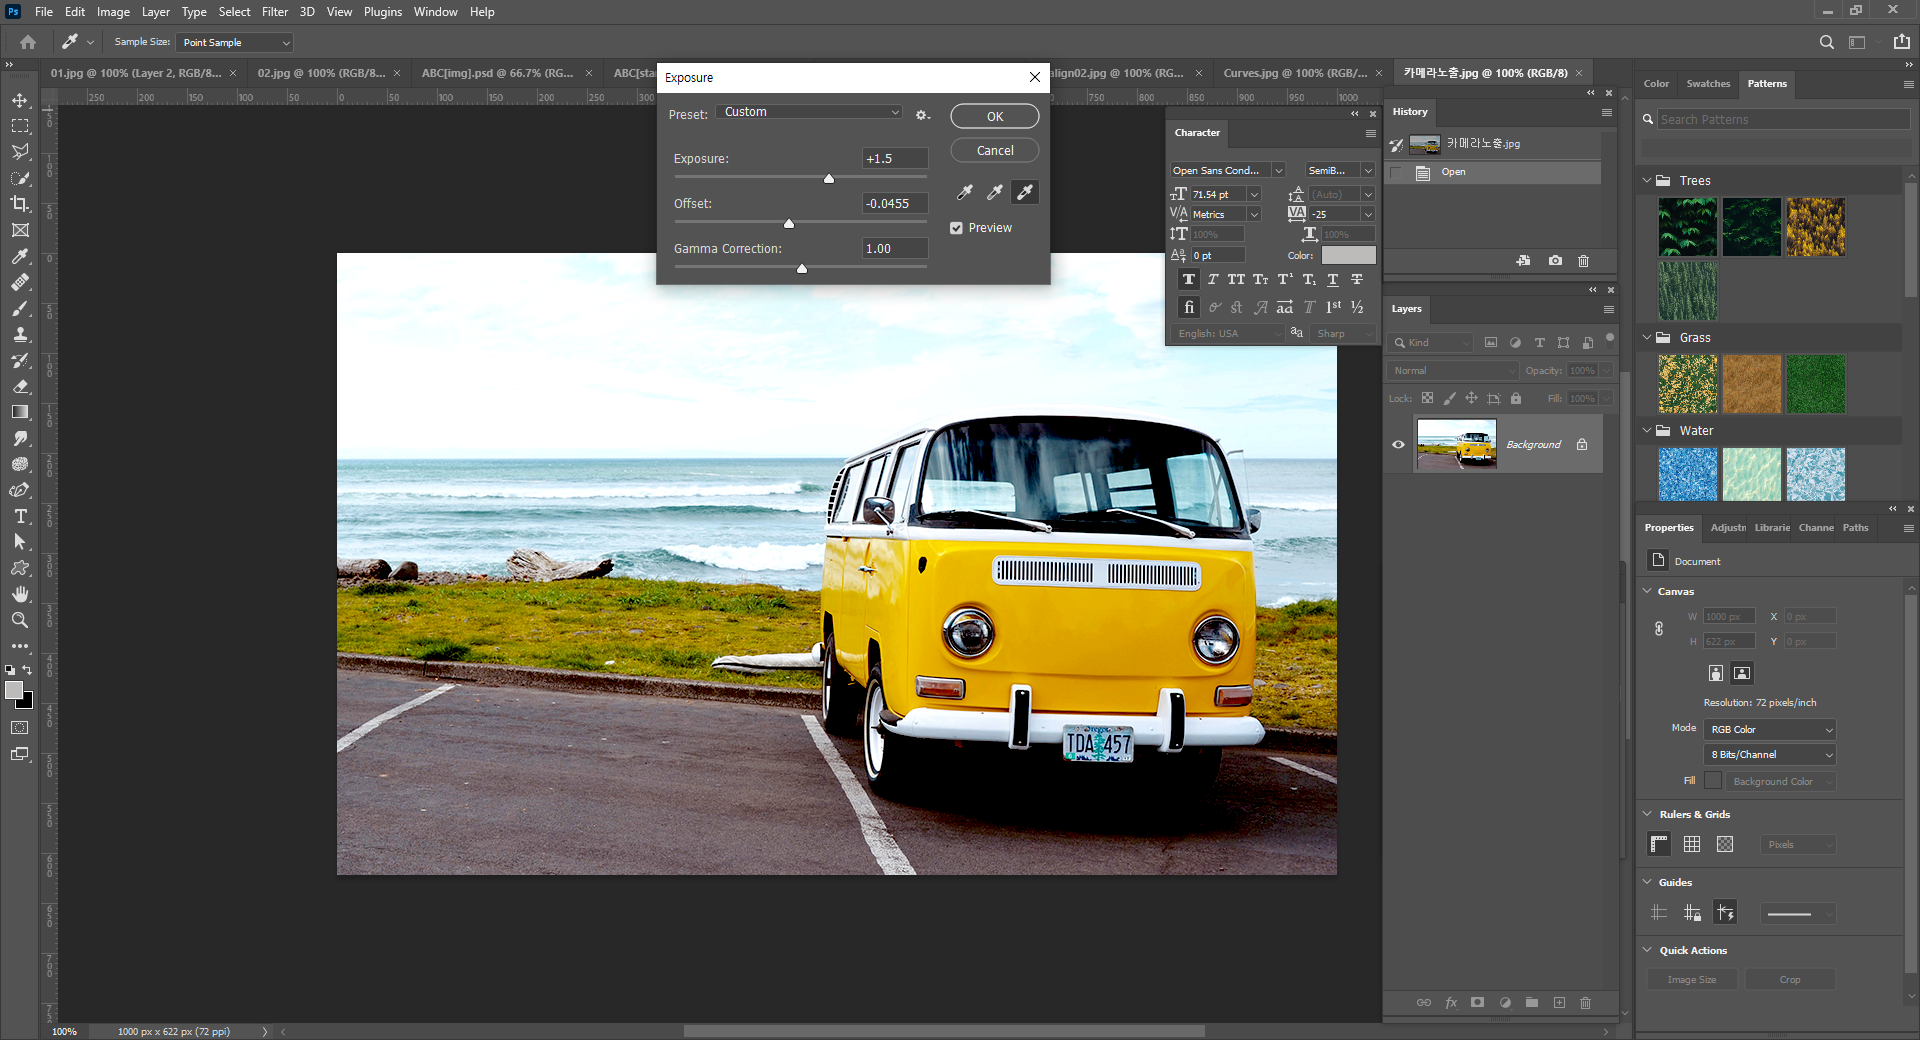Click the Offset slider handle
Viewport: 1920px width, 1040px height.
point(788,223)
